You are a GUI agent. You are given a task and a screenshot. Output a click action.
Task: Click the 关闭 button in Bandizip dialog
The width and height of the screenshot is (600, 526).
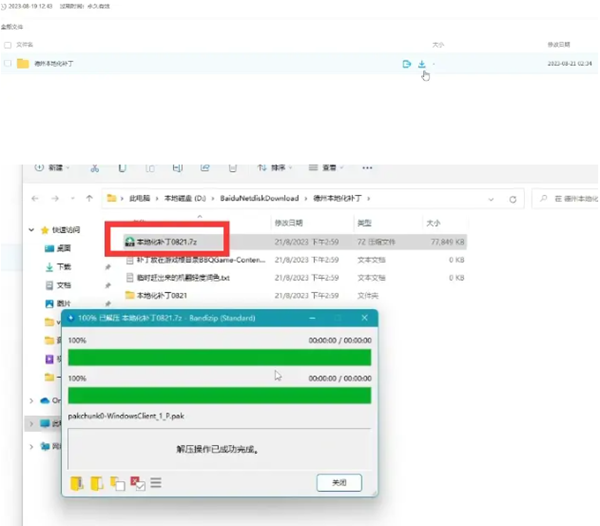(x=339, y=483)
